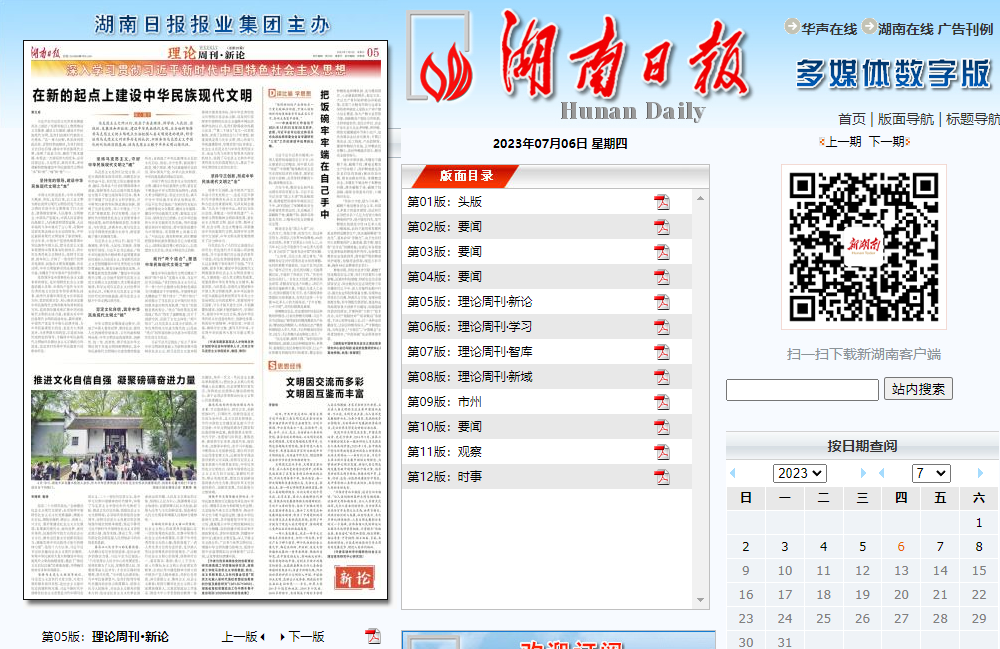1000x649 pixels.
Task: Open 版面导航 navigation item
Action: click(x=905, y=118)
